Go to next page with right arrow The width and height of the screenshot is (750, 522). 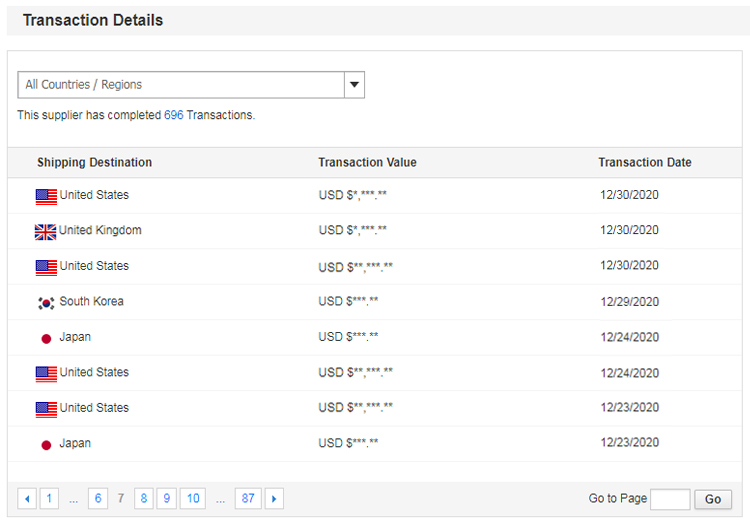274,499
